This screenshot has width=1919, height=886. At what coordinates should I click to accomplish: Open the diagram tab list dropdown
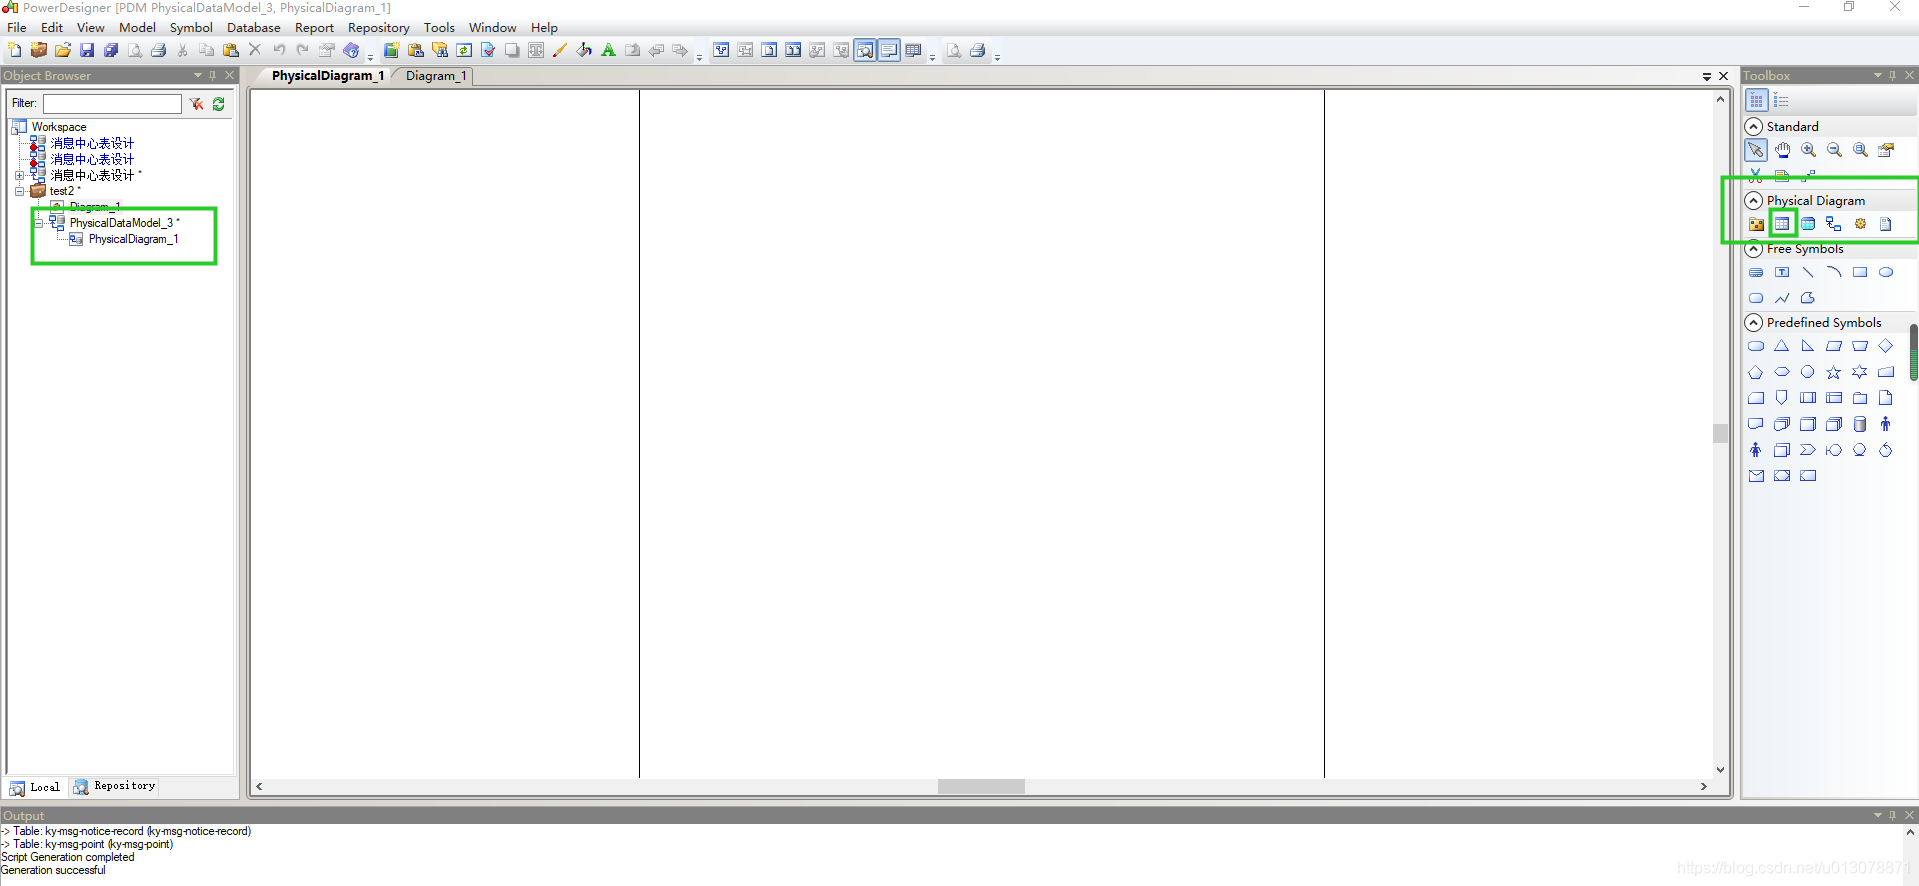pos(1707,76)
